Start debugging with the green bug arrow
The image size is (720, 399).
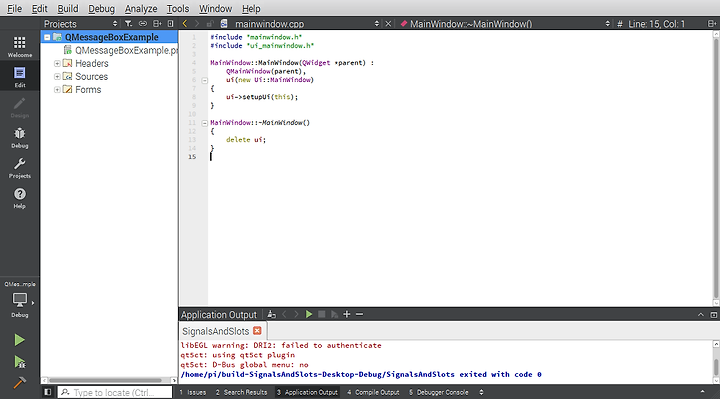[19, 362]
